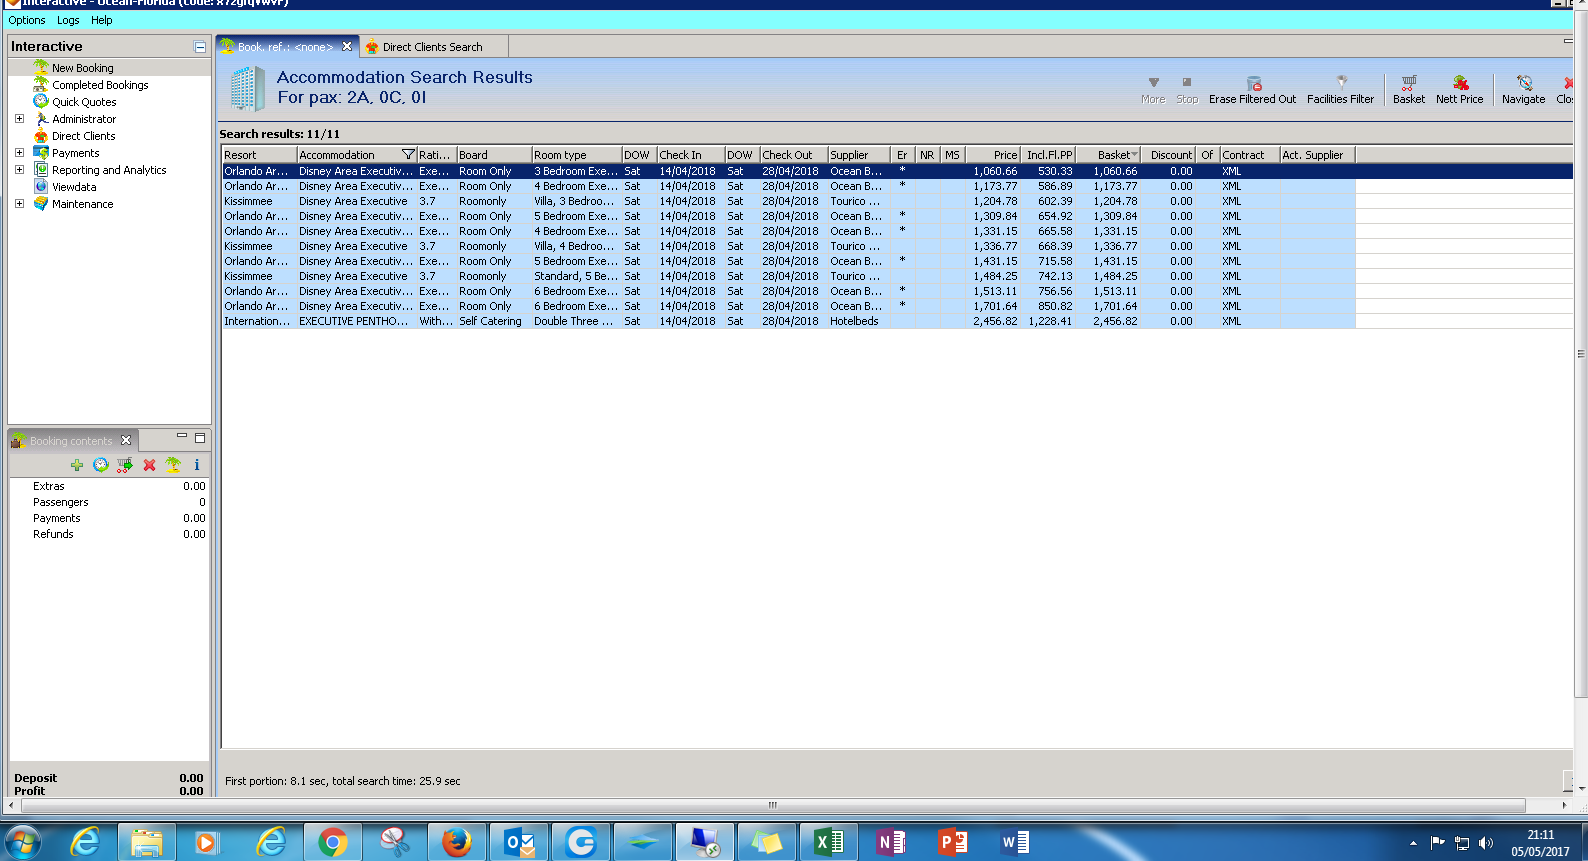Click the More results button
This screenshot has height=861, width=1588.
(1153, 90)
